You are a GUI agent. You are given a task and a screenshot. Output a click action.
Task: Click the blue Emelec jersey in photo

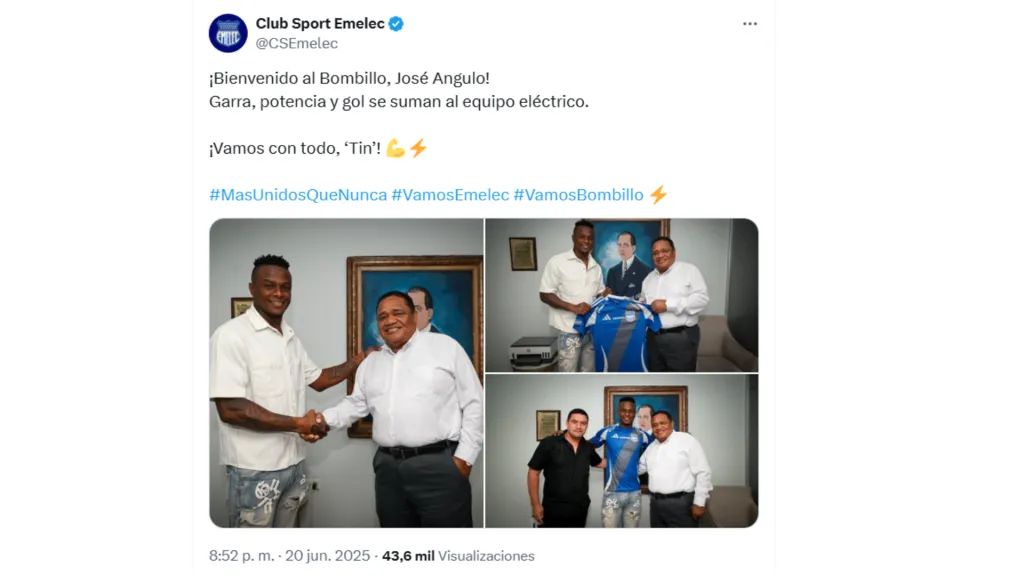(617, 333)
